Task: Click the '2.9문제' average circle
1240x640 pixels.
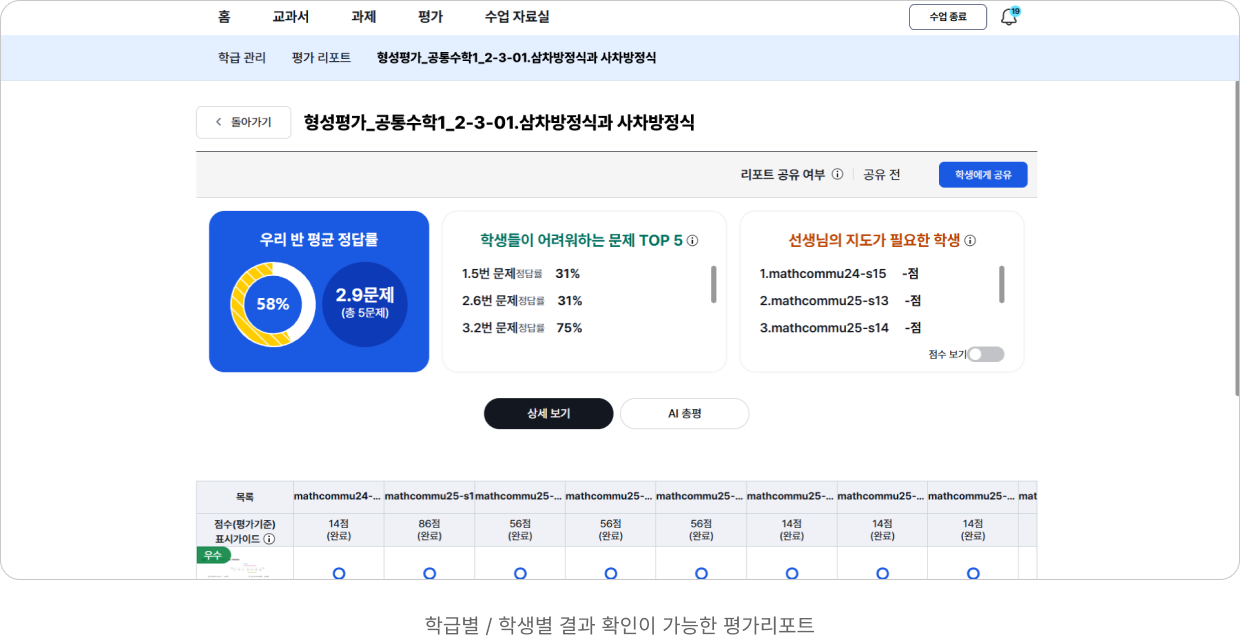Action: [365, 304]
